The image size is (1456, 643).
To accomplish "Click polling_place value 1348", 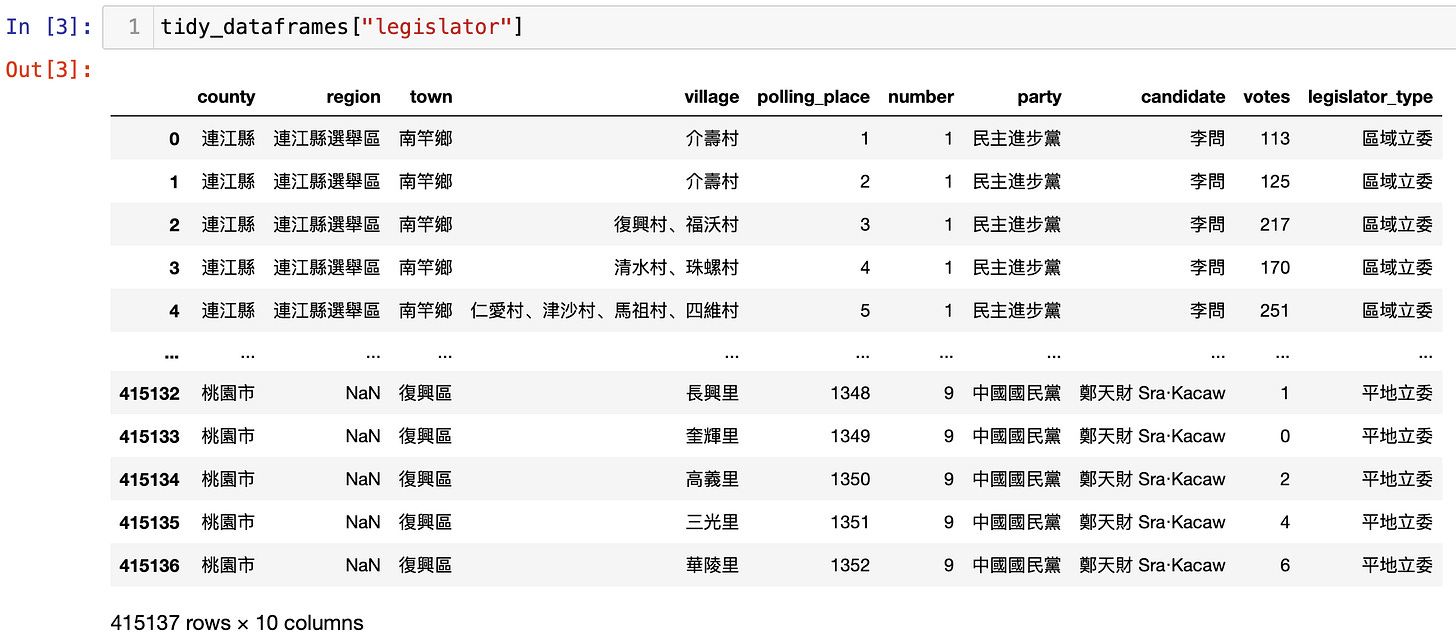I will click(x=850, y=393).
